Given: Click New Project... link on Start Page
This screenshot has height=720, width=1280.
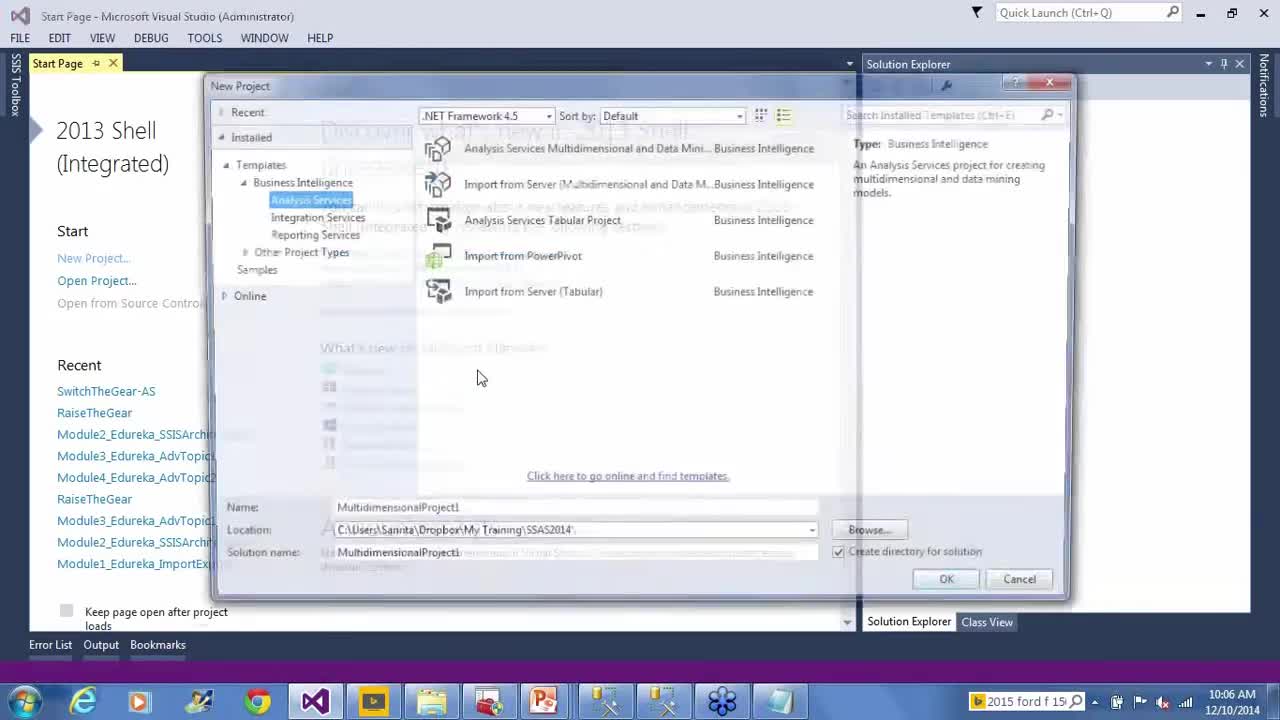Looking at the screenshot, I should (93, 258).
